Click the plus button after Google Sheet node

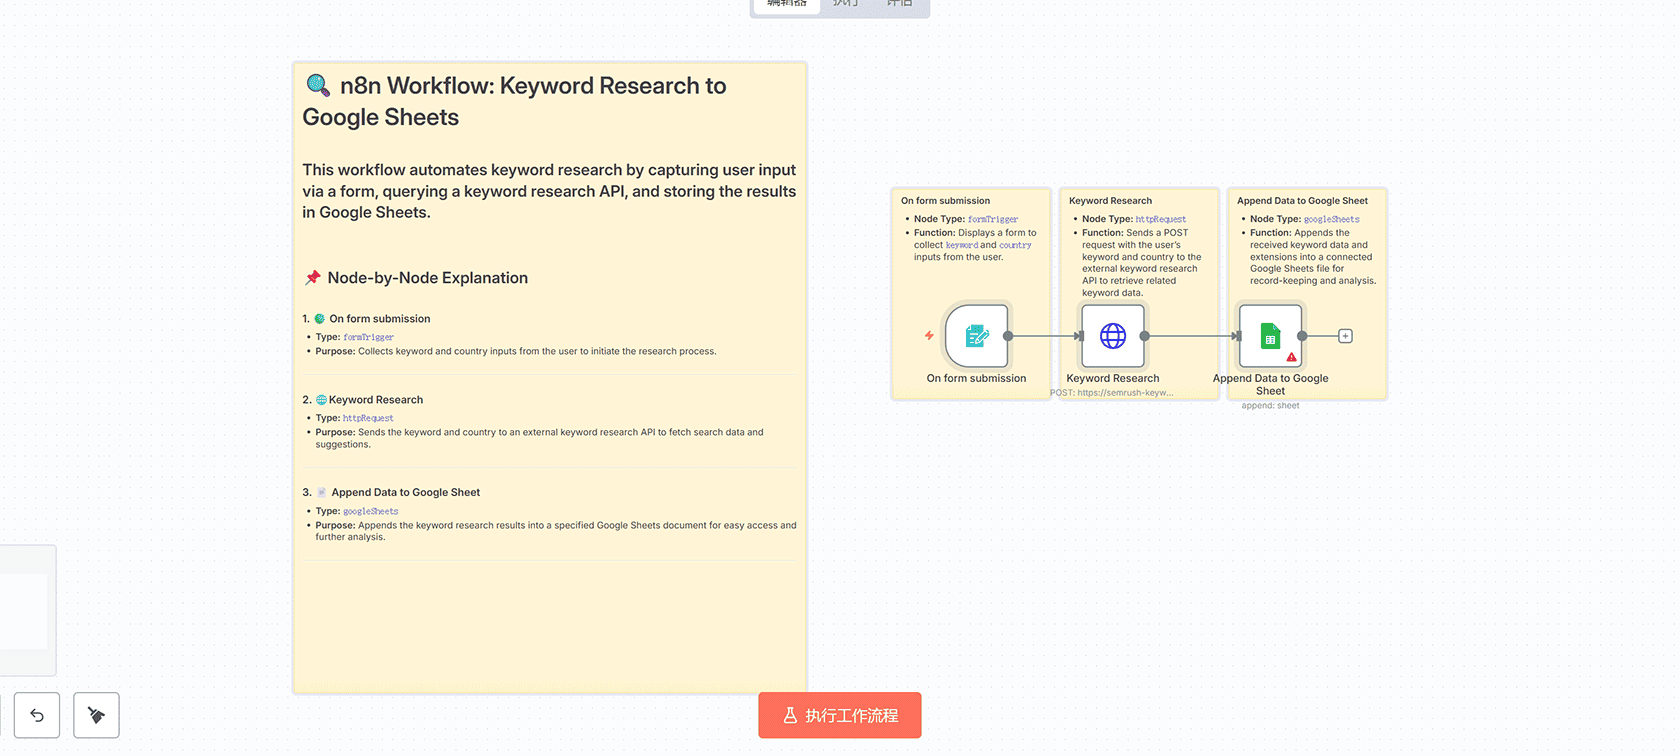pos(1345,336)
